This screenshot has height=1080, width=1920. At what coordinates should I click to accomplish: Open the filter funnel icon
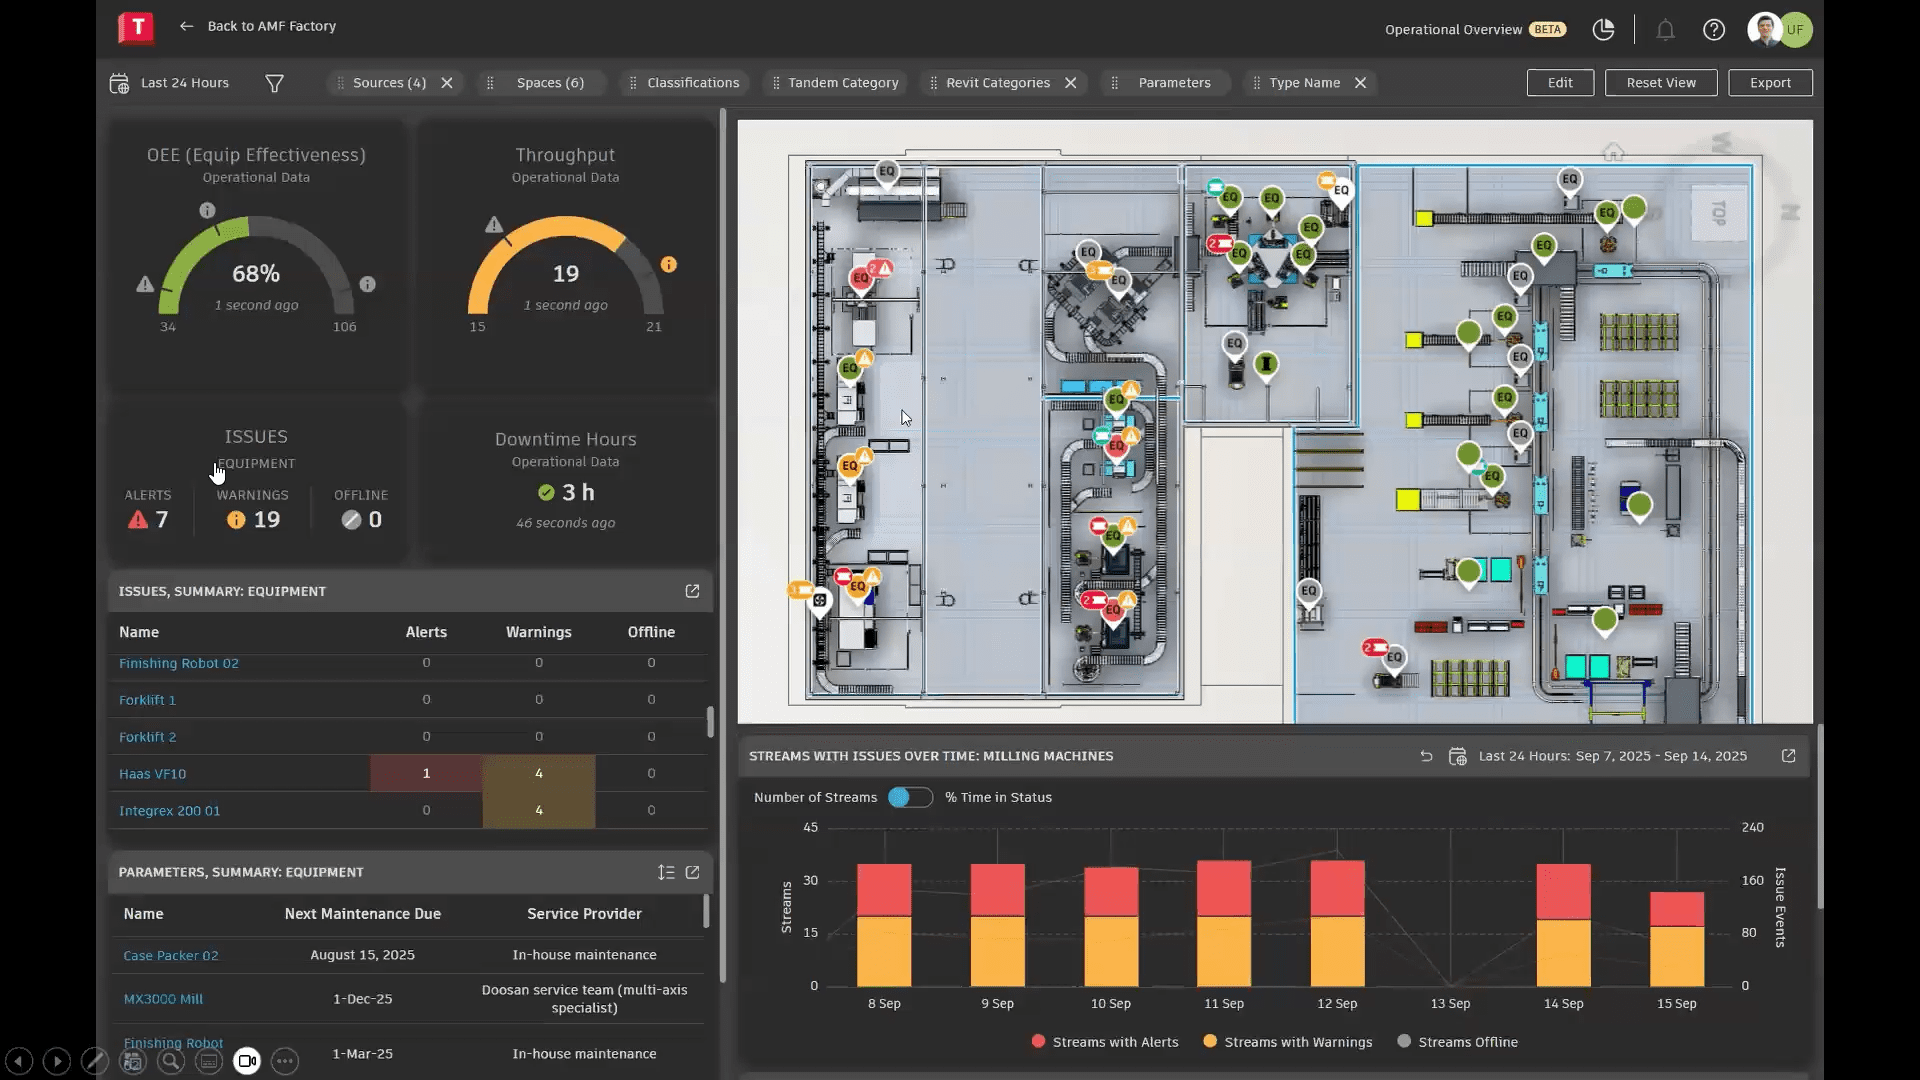(x=274, y=83)
